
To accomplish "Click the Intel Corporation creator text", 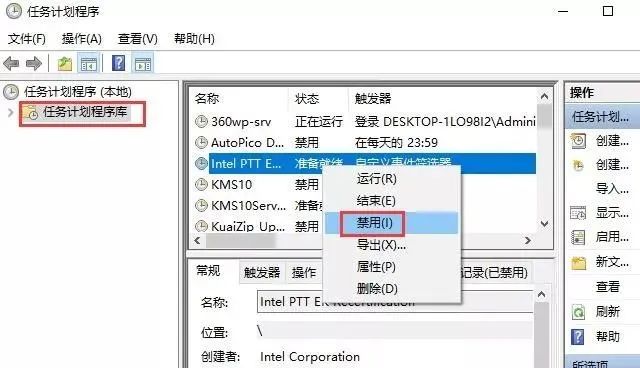I will (310, 357).
